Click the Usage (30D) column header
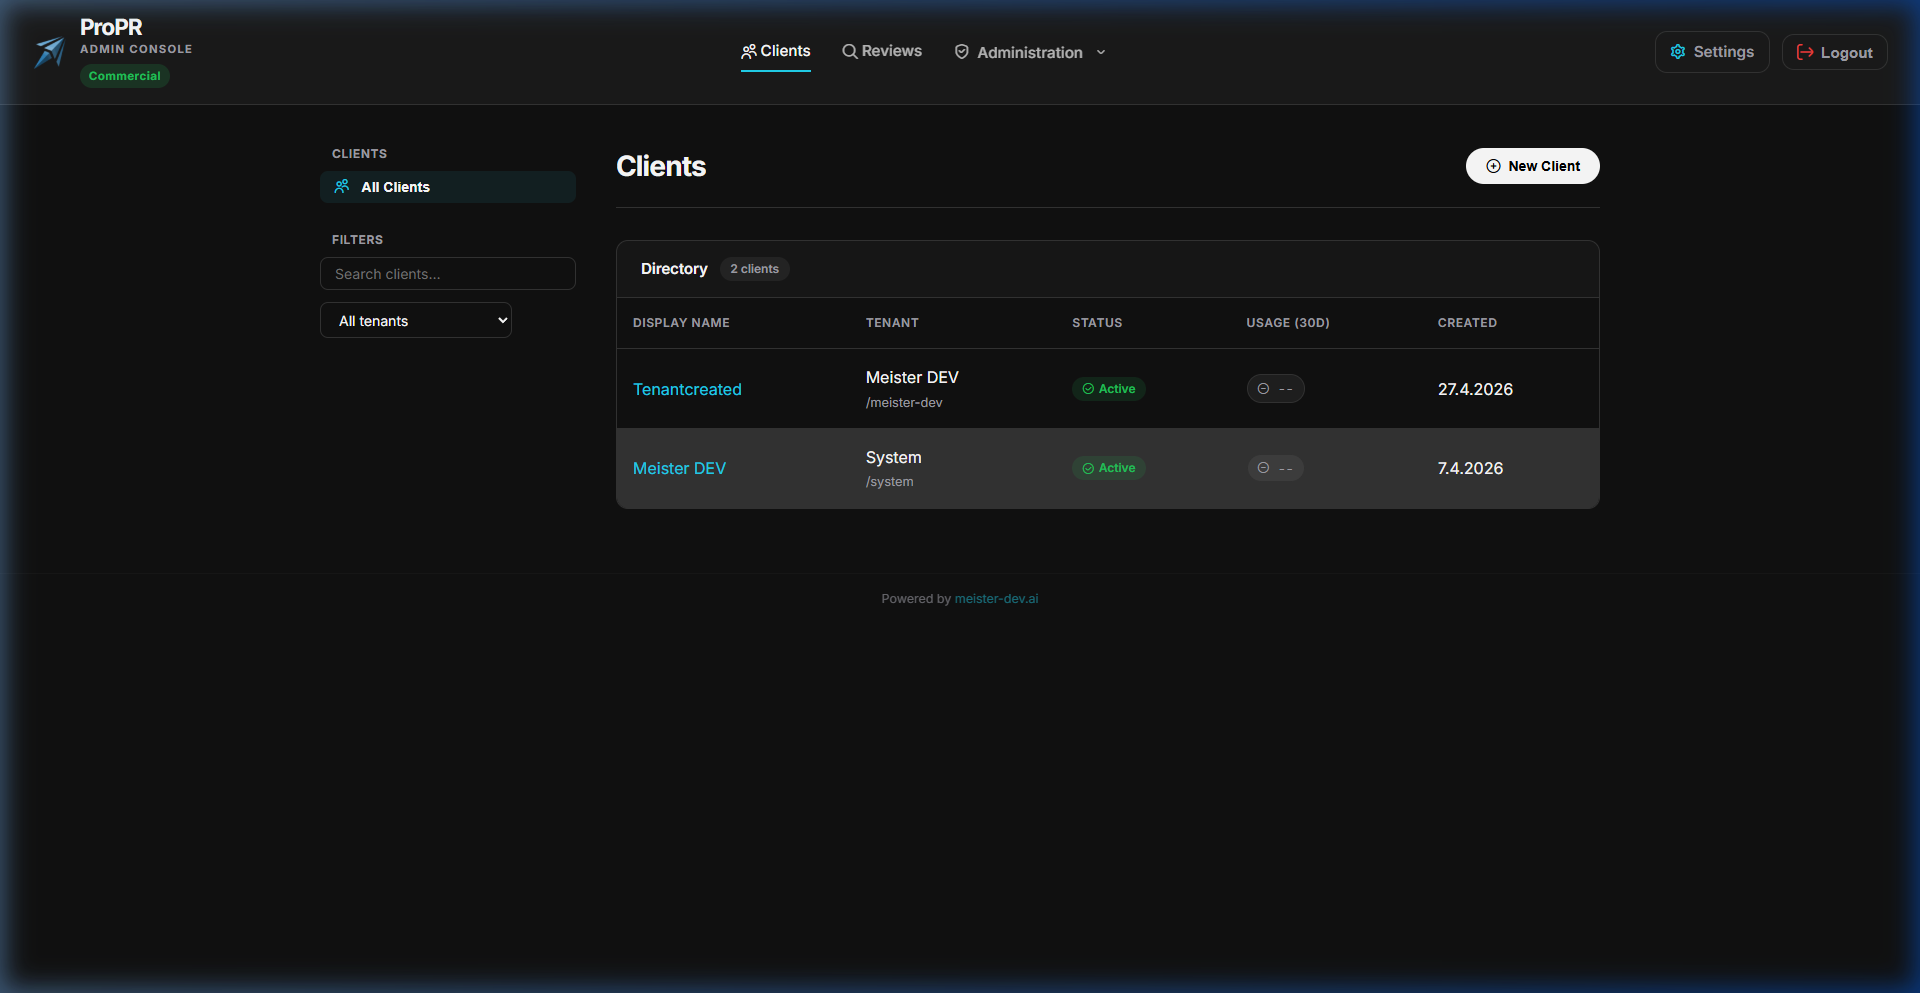1920x993 pixels. point(1288,323)
